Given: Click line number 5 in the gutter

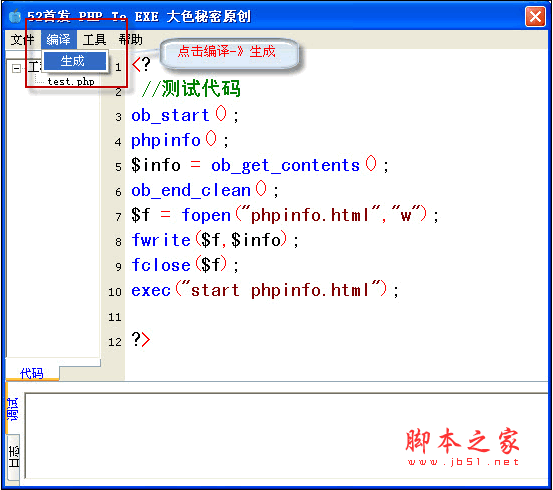Looking at the screenshot, I should [118, 167].
